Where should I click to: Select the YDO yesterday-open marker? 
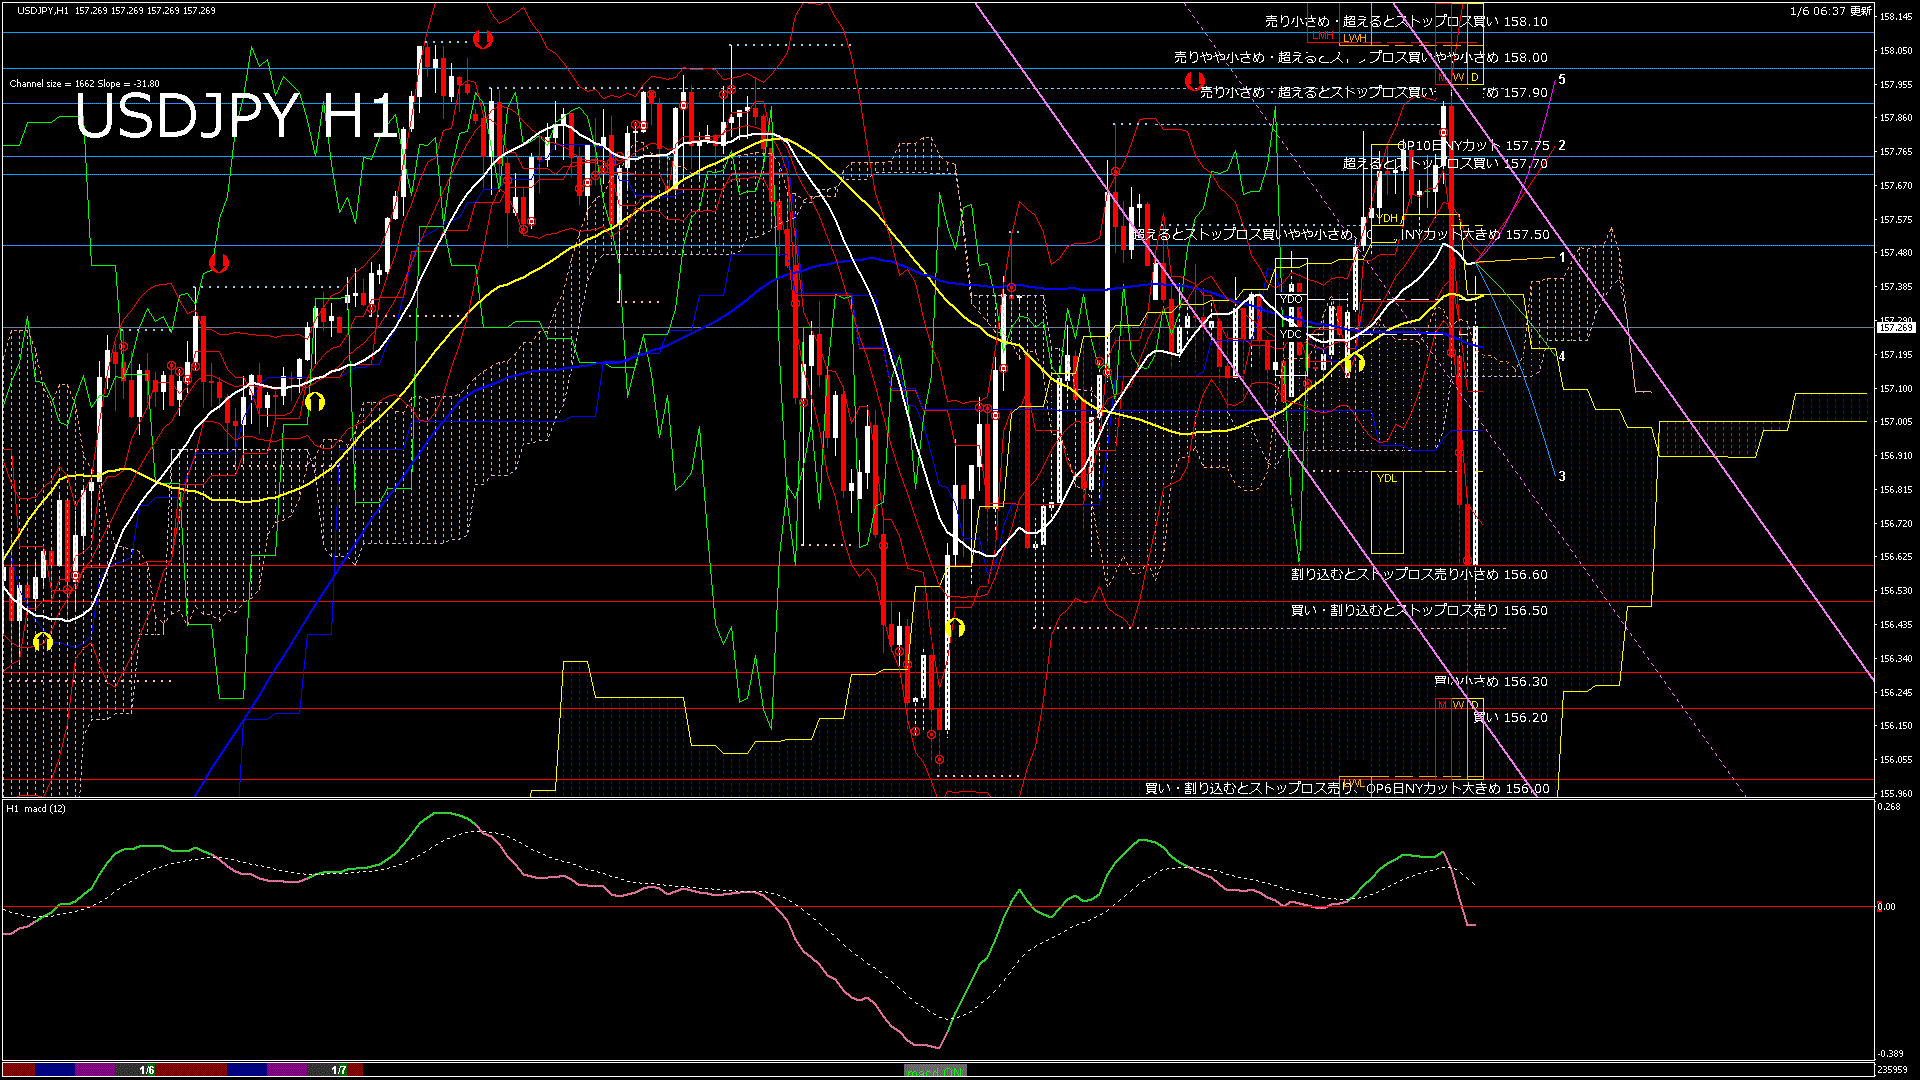tap(1292, 299)
